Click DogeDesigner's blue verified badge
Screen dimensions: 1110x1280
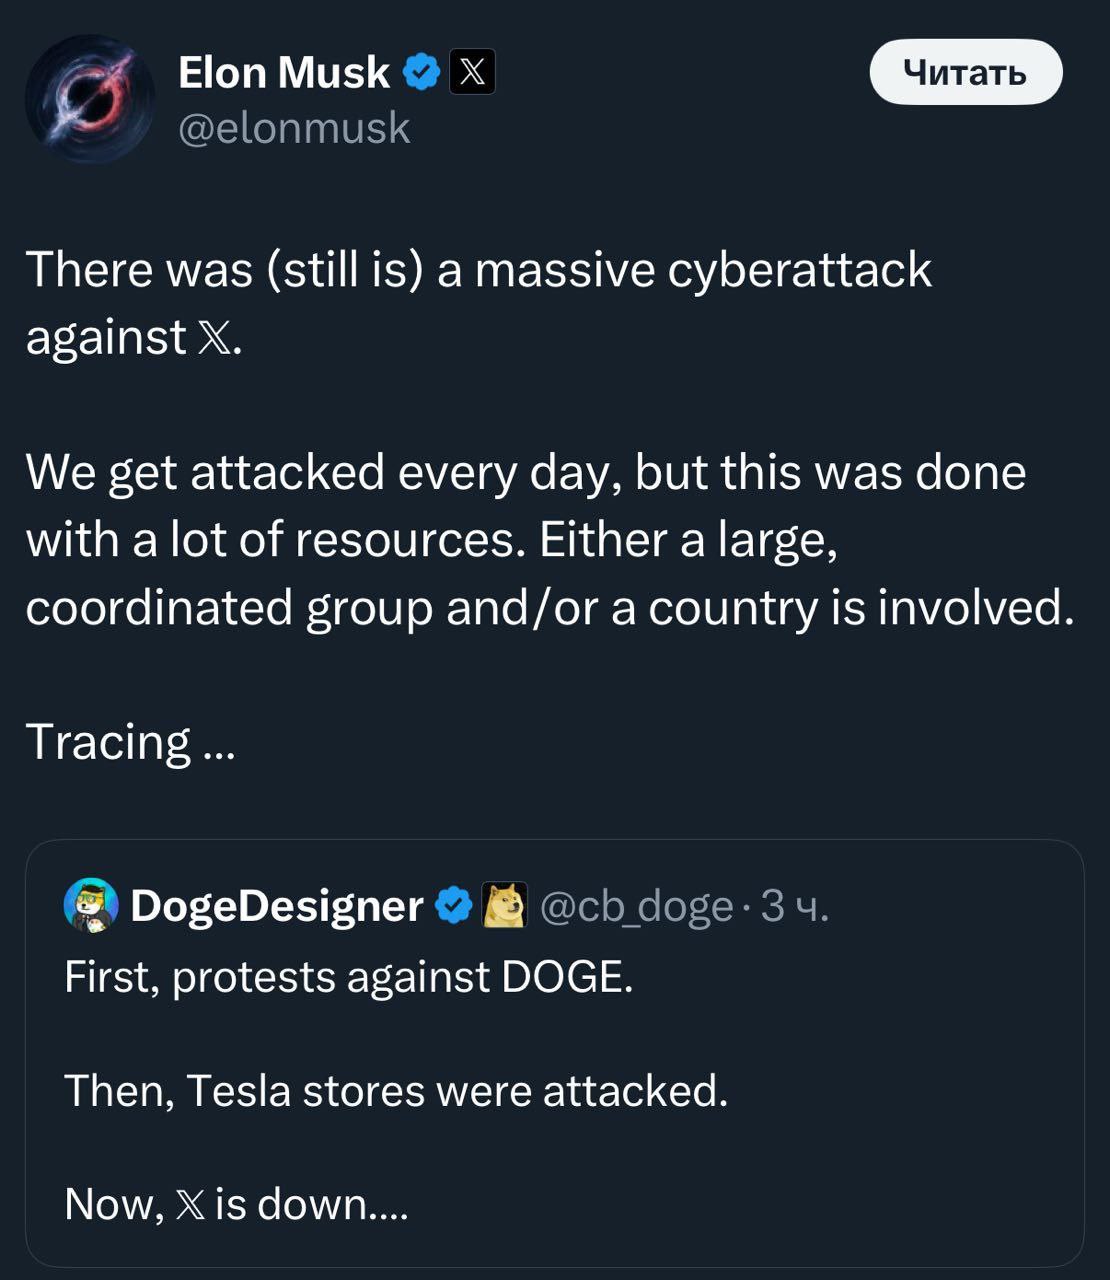455,906
